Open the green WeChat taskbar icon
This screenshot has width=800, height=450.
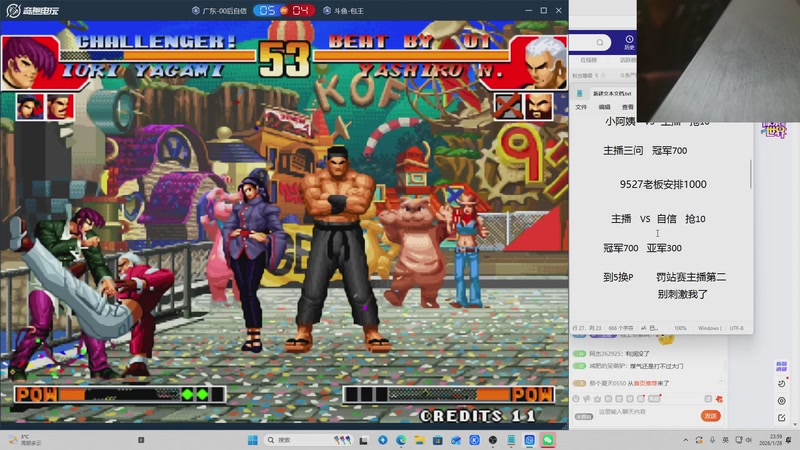(x=548, y=440)
